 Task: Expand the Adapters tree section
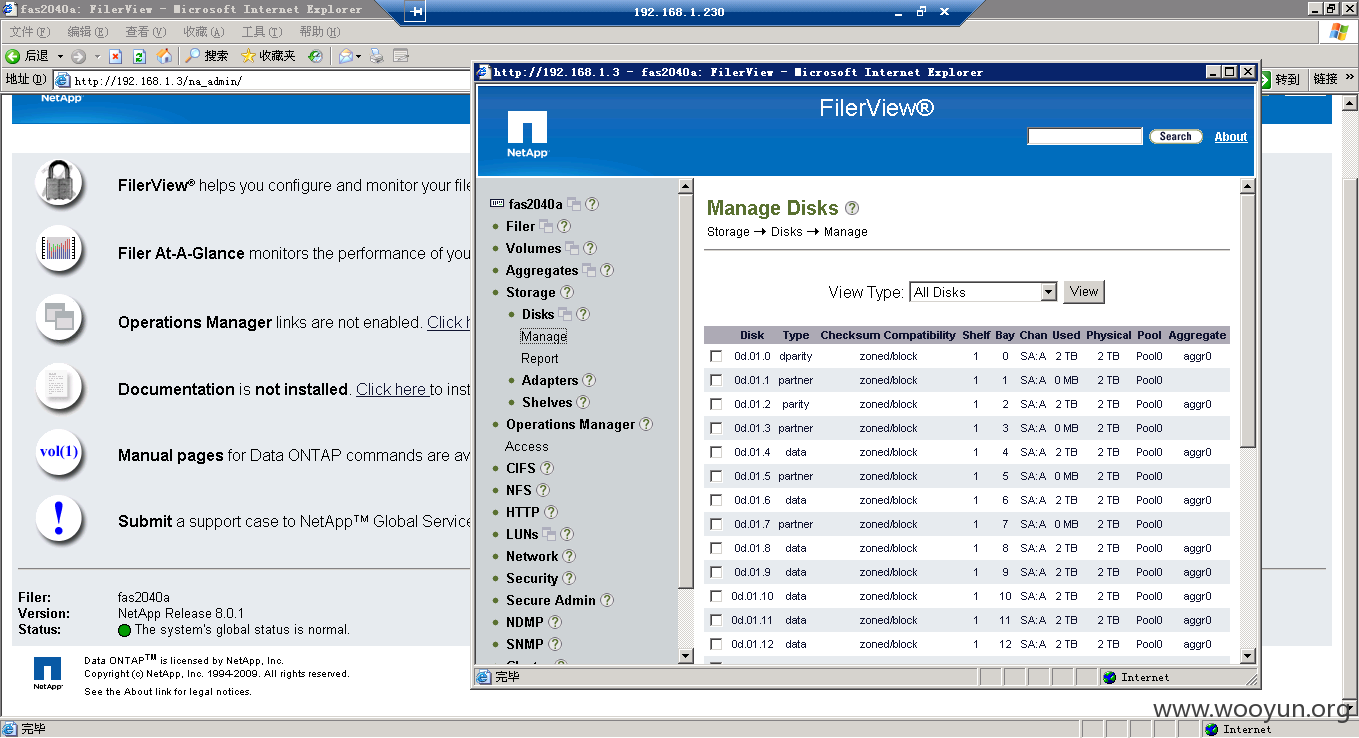[x=550, y=380]
